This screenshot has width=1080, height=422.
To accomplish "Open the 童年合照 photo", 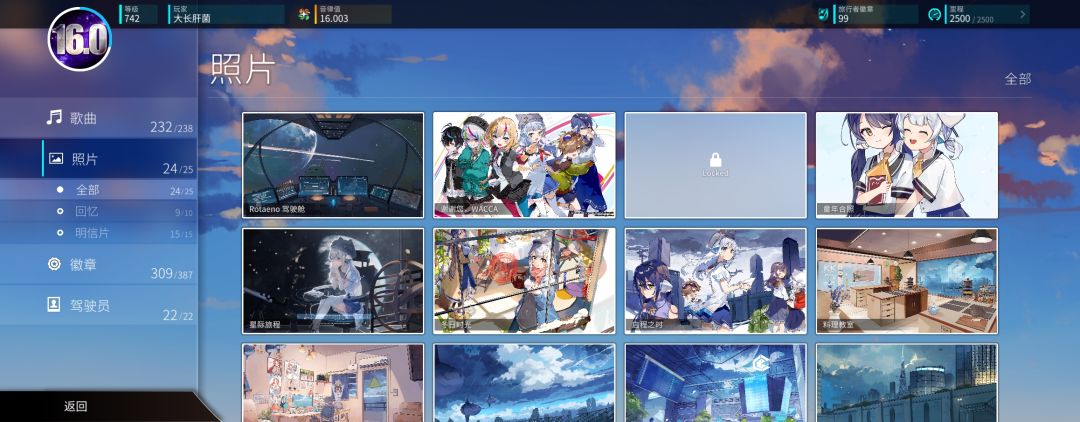I will click(906, 165).
